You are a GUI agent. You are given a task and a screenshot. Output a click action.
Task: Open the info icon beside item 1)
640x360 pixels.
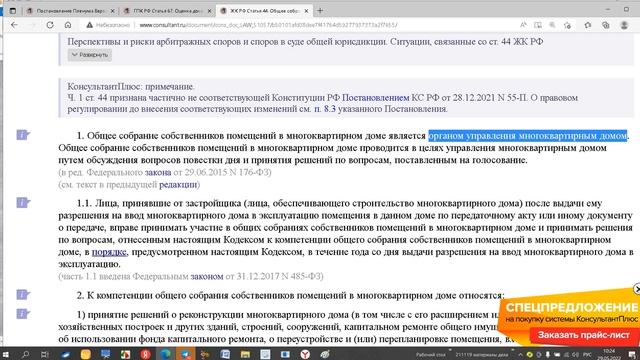[x=23, y=313]
